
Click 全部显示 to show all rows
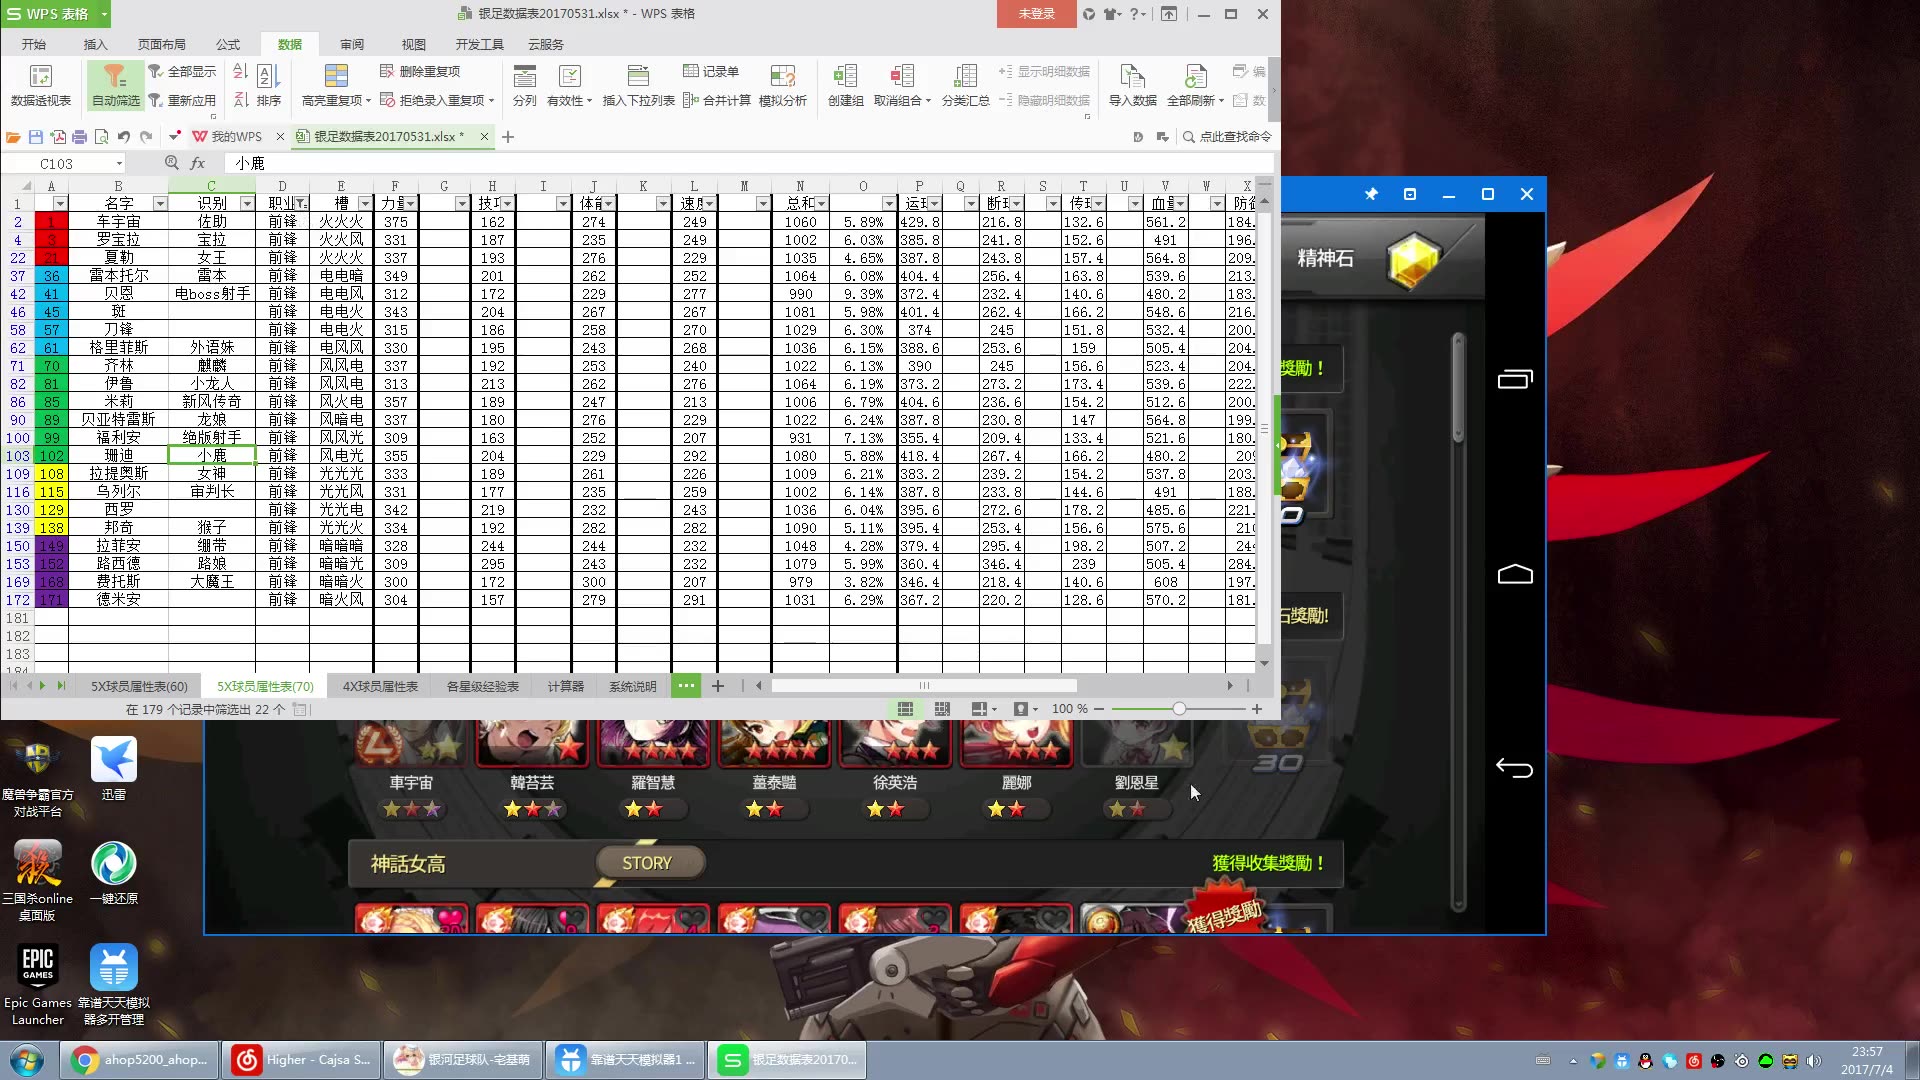coord(182,71)
